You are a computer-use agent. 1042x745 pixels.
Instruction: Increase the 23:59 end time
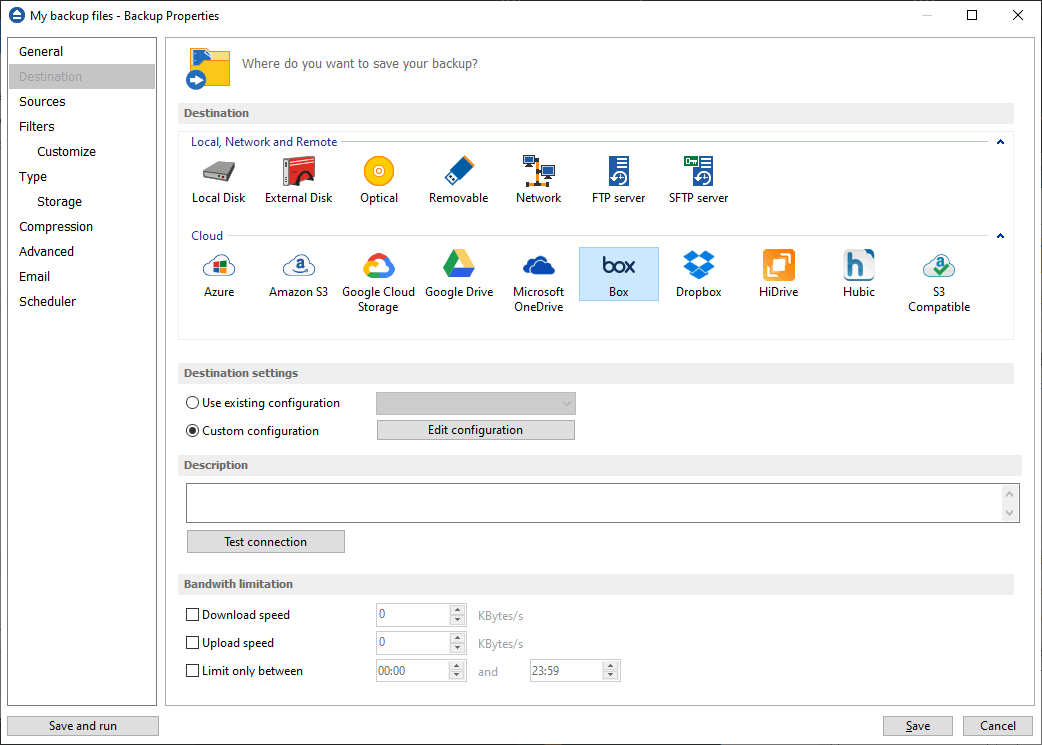pyautogui.click(x=611, y=665)
